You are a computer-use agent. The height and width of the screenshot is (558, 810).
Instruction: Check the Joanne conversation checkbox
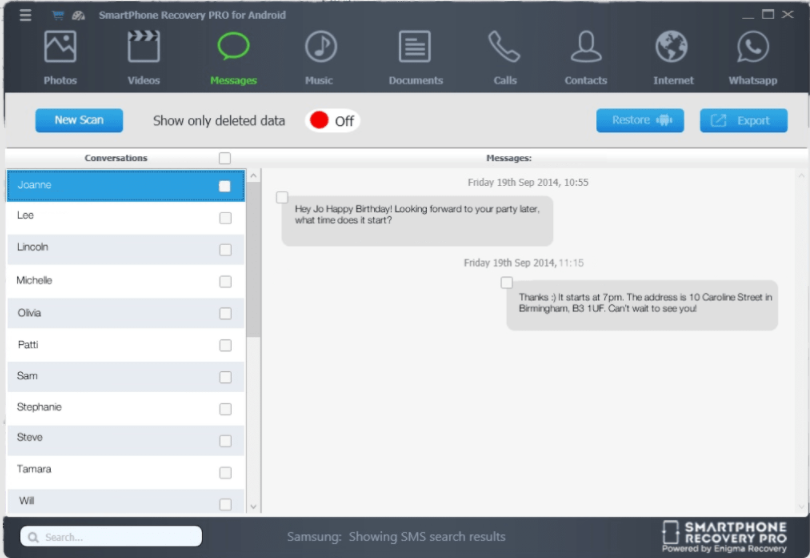pos(225,186)
